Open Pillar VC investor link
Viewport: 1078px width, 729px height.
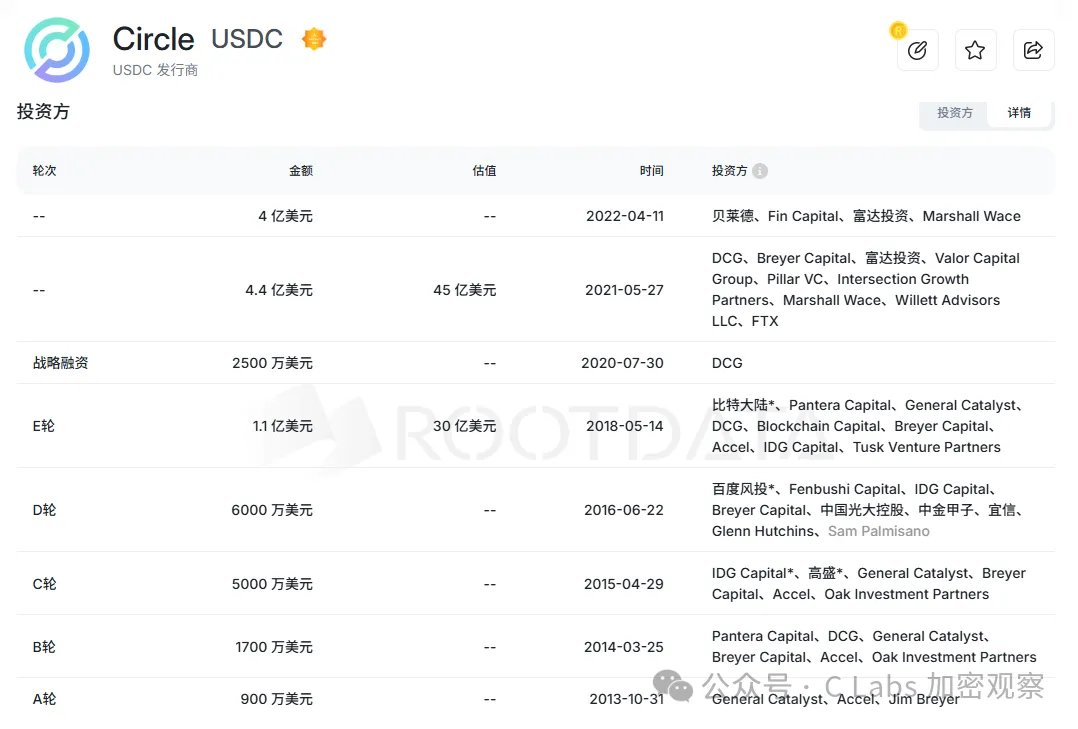pyautogui.click(x=794, y=279)
